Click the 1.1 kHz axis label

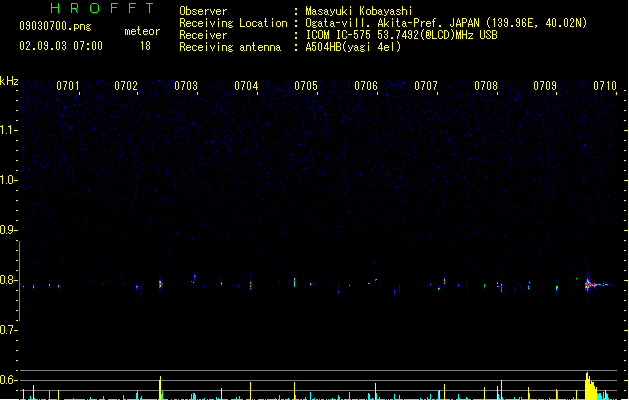[x=7, y=130]
